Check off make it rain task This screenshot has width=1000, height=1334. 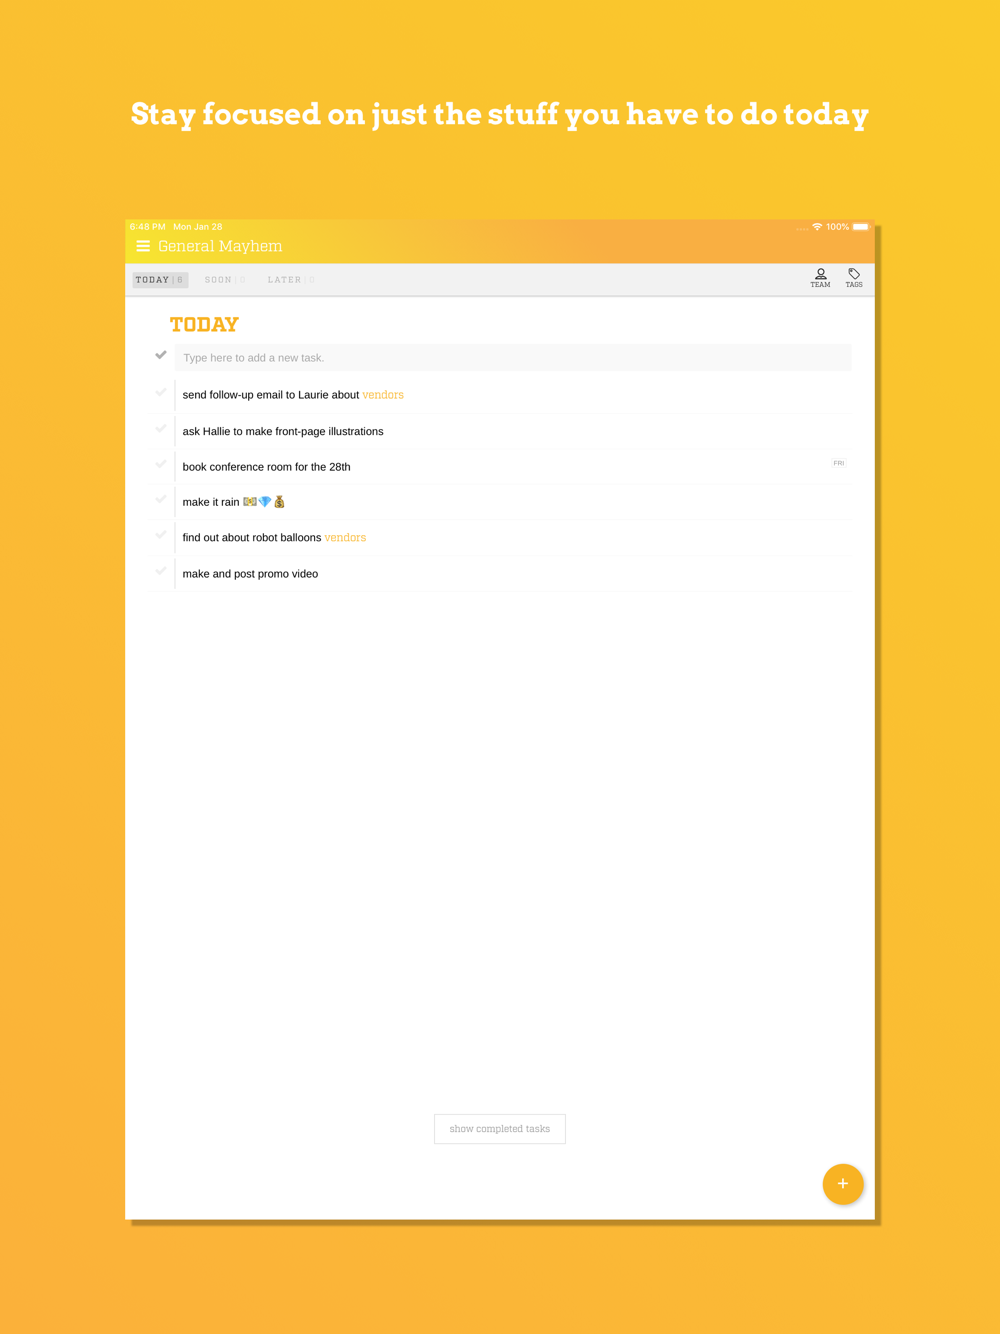tap(161, 499)
